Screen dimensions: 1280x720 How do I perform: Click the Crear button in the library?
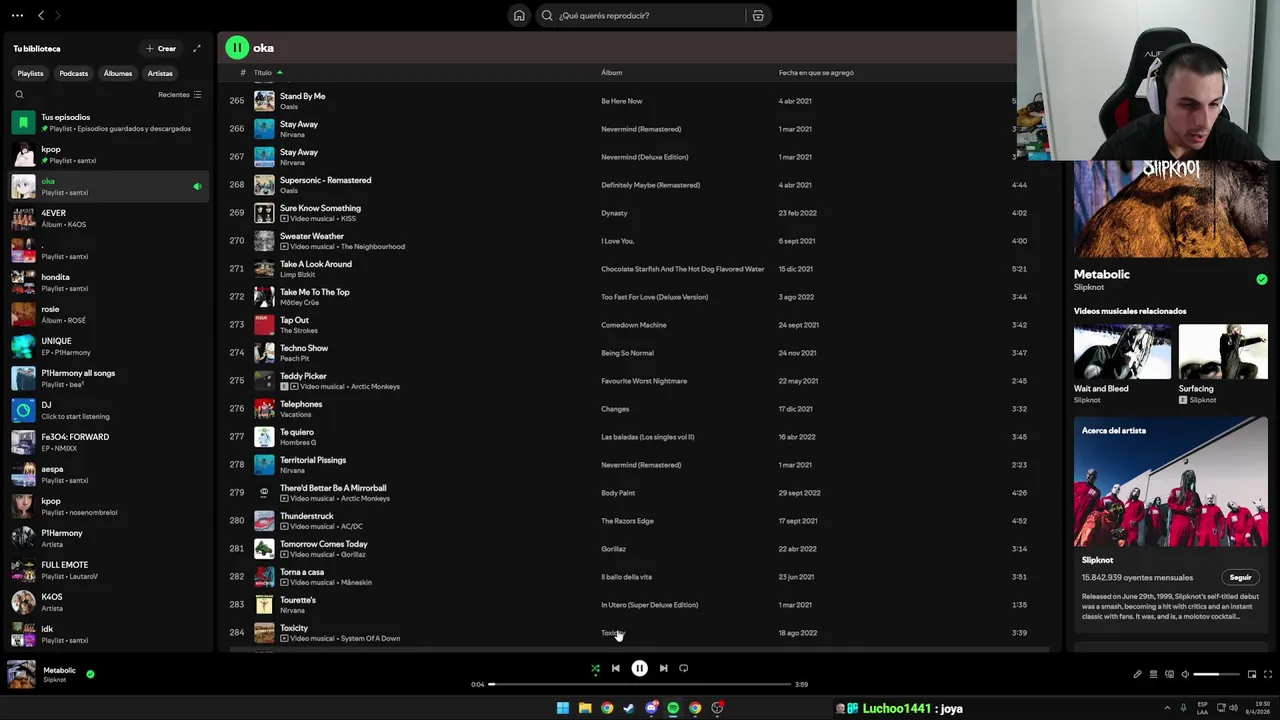point(160,48)
